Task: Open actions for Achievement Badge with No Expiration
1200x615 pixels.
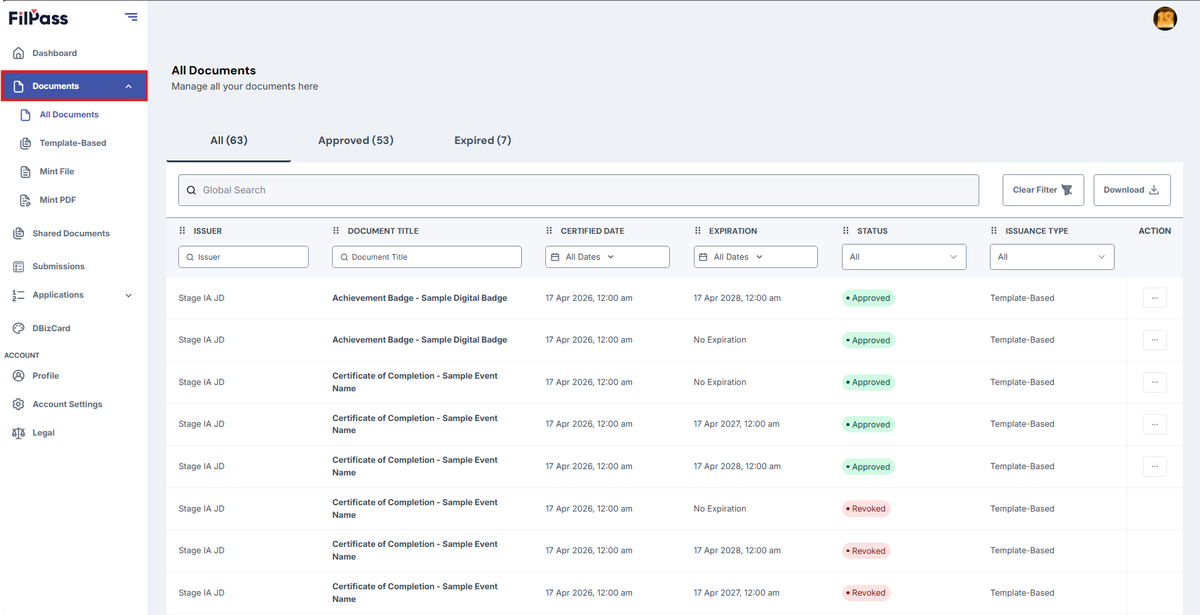Action: coord(1154,340)
